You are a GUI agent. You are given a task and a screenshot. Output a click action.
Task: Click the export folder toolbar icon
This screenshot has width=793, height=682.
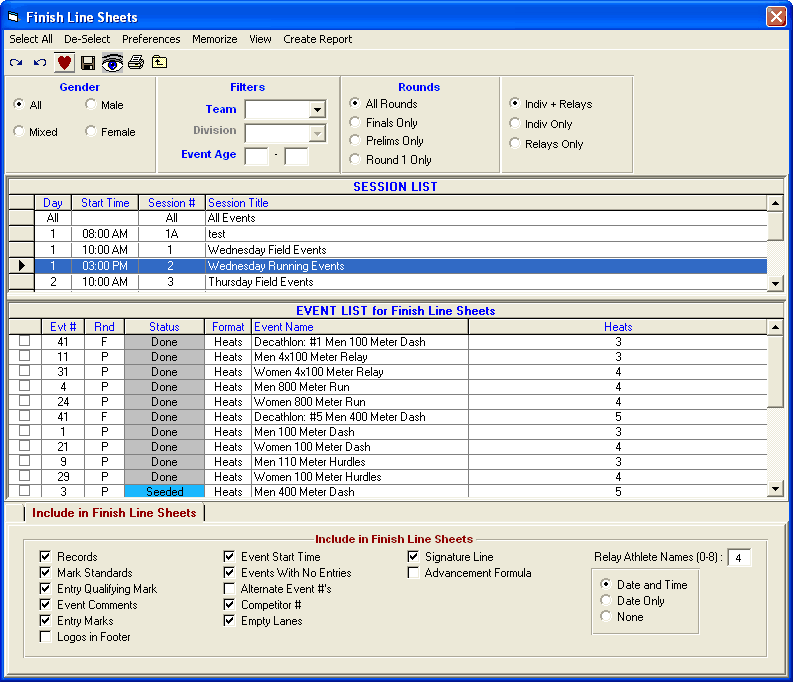[x=159, y=62]
